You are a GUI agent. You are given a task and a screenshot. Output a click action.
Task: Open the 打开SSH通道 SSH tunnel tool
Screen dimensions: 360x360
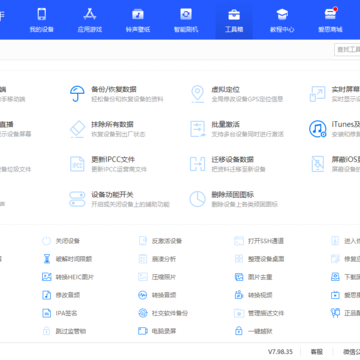pyautogui.click(x=259, y=241)
